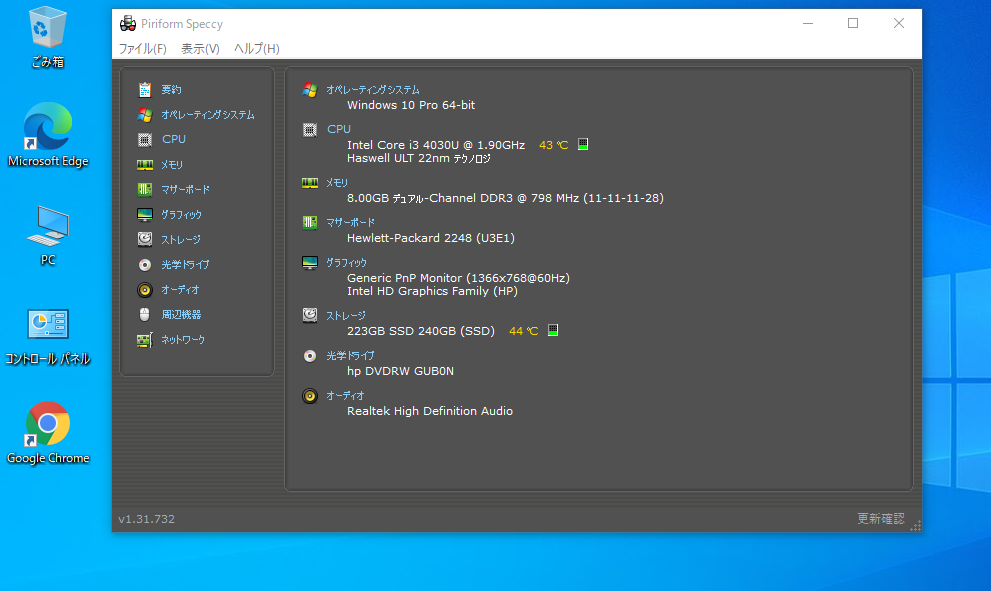Click the ストレージ hard disk sidebar icon
Screen dimensions: 991x591
[145, 239]
